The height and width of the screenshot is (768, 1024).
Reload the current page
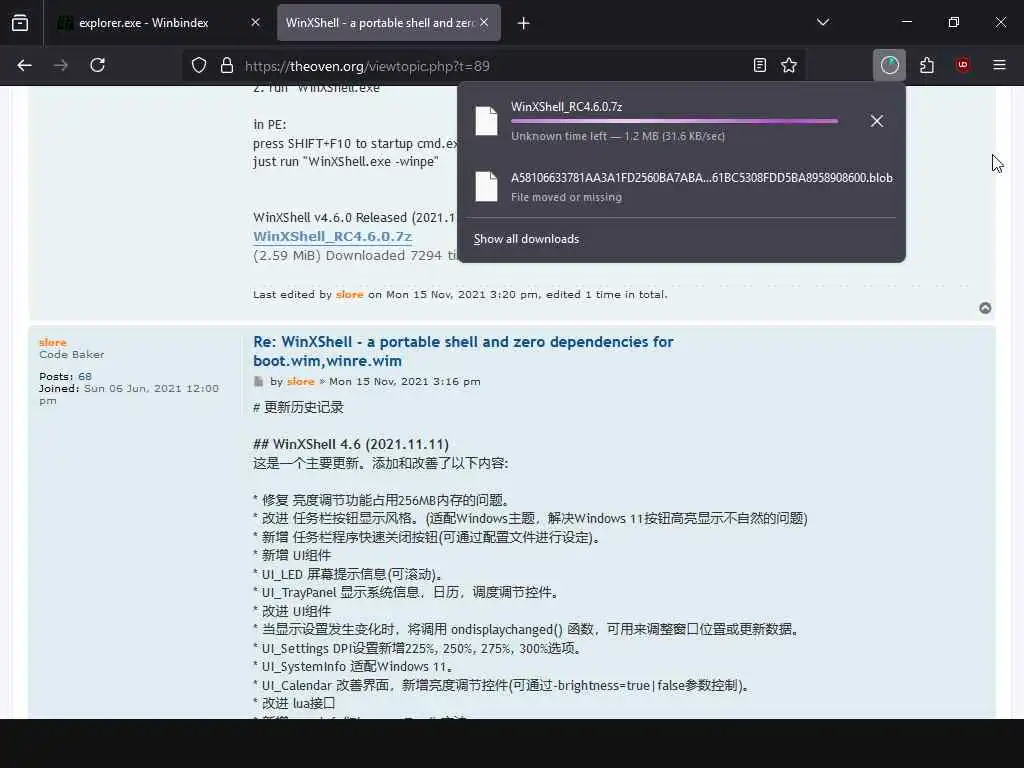(x=97, y=65)
